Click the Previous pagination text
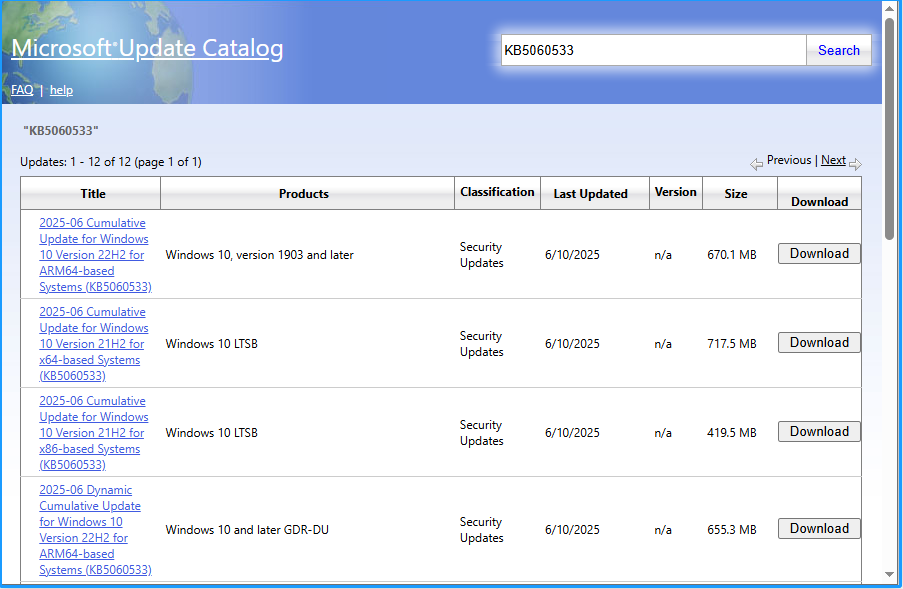The height and width of the screenshot is (589, 903). click(788, 160)
